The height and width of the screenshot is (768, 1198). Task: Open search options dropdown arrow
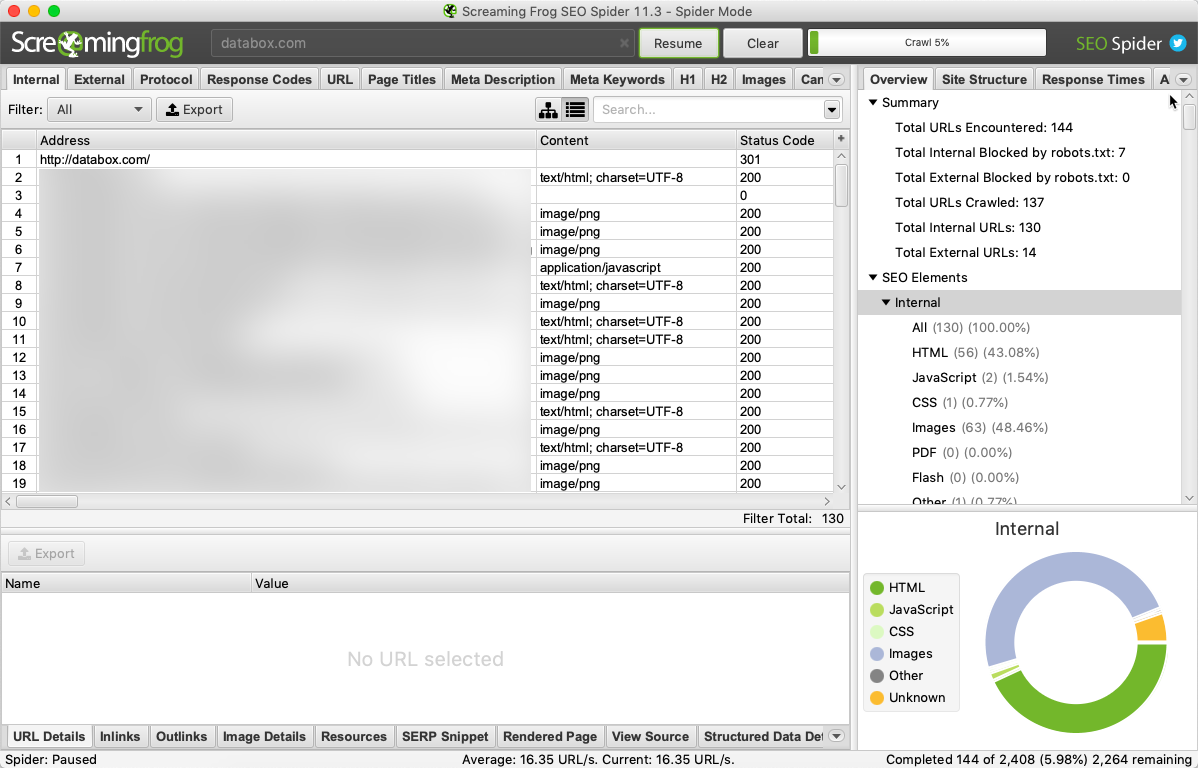coord(832,110)
